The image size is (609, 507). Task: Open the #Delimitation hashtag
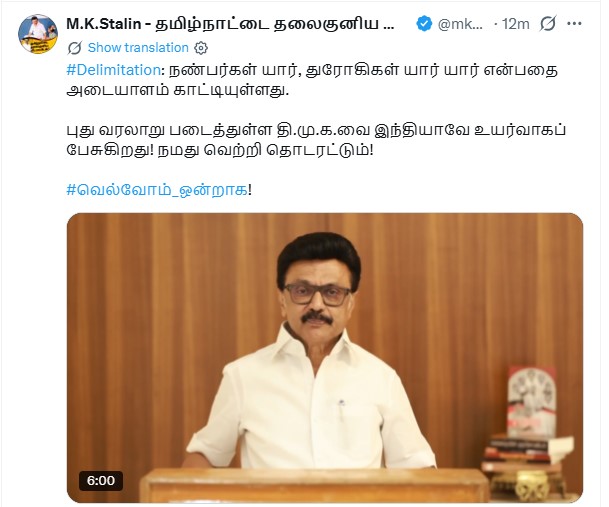click(x=113, y=70)
